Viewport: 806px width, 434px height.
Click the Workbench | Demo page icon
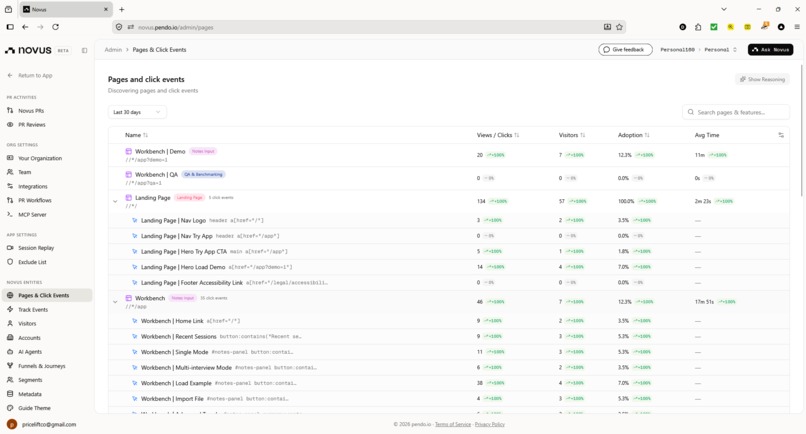tap(129, 151)
